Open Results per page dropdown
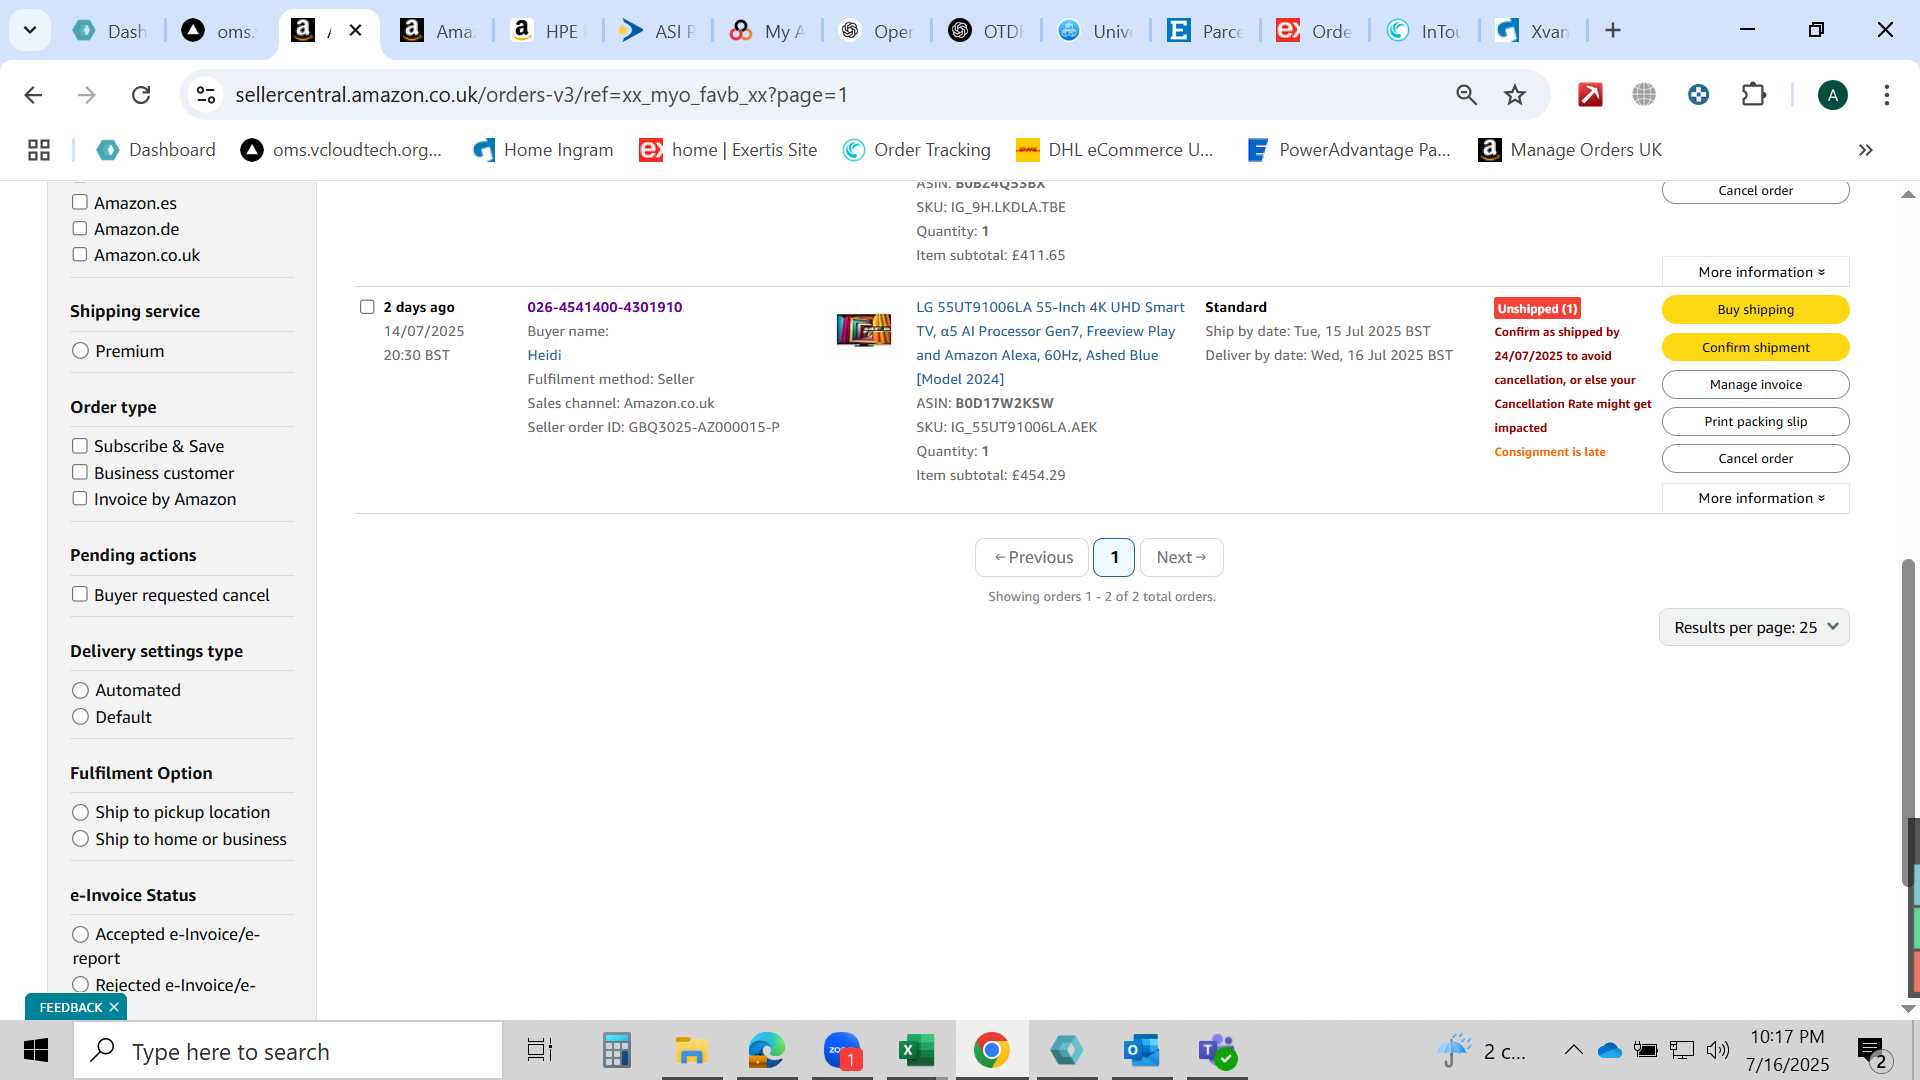The image size is (1920, 1080). pos(1754,627)
